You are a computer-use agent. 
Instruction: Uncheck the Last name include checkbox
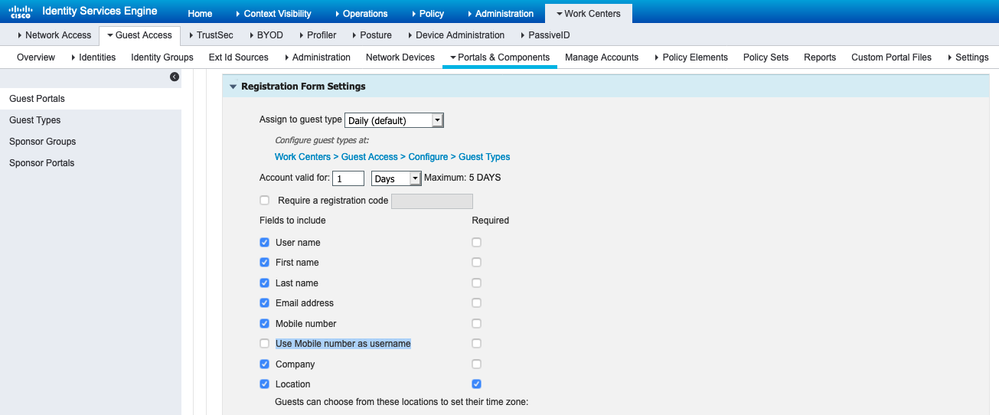(x=264, y=282)
